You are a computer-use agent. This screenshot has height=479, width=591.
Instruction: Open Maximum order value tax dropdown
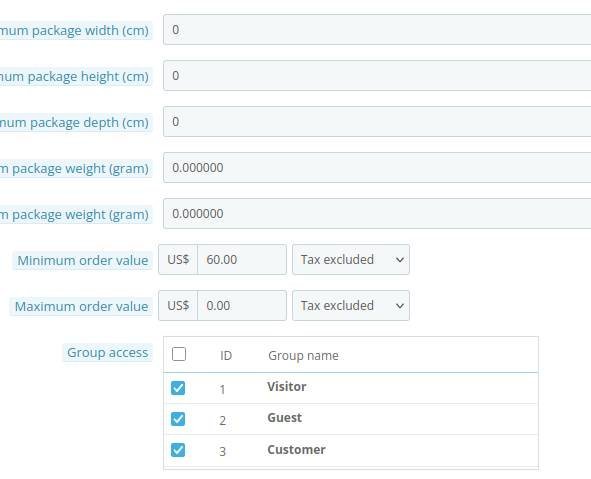tap(351, 306)
